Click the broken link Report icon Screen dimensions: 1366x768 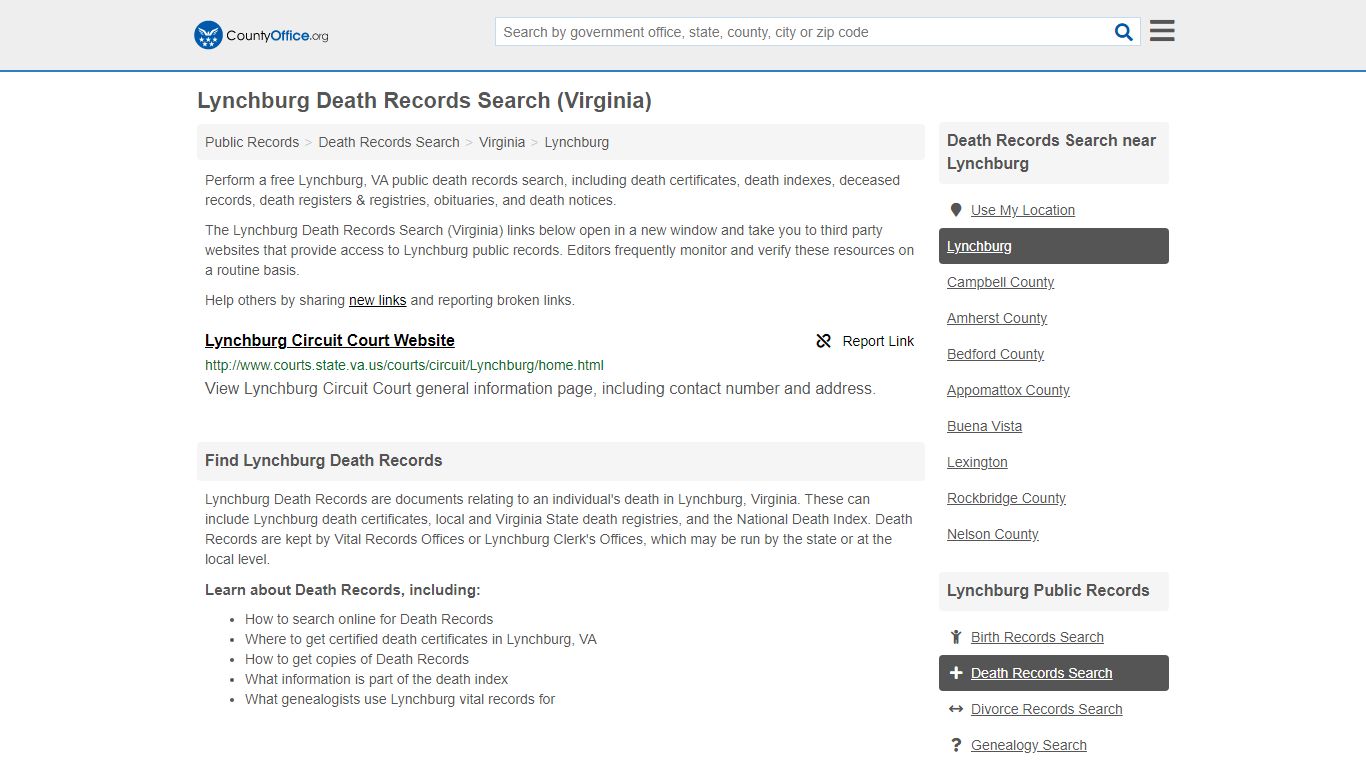[x=824, y=341]
